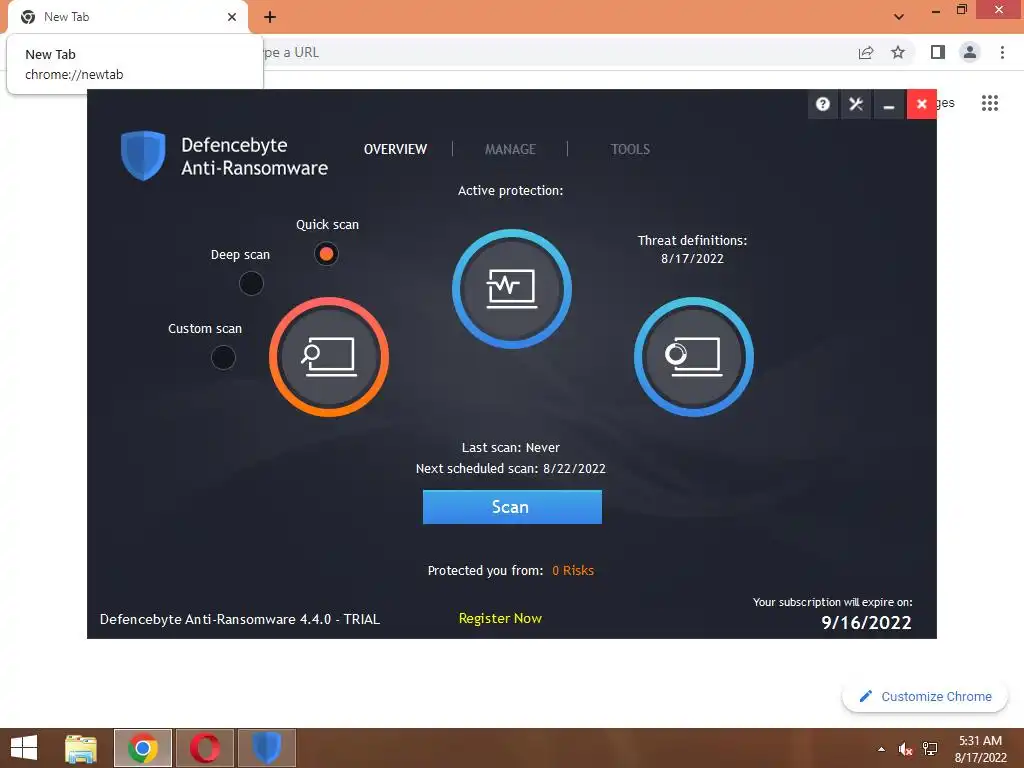
Task: Click the Threat definitions update icon
Action: 694,357
